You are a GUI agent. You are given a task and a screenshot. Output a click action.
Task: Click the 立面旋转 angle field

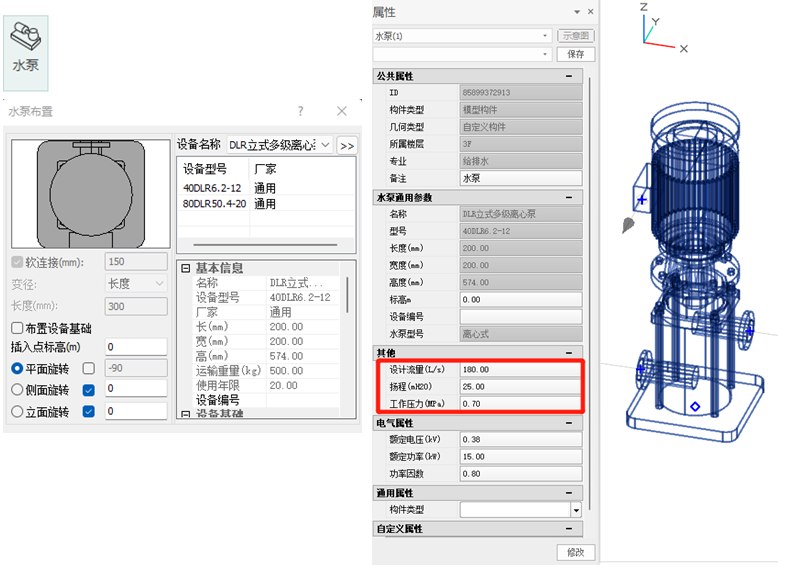coord(136,411)
